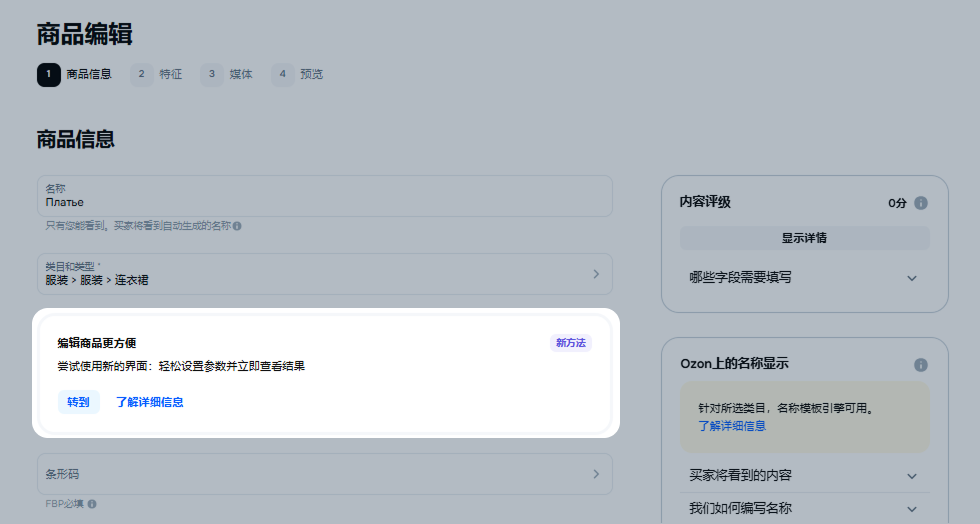Open the 条形码 field chevron
Screen dimensions: 980x524
point(596,474)
